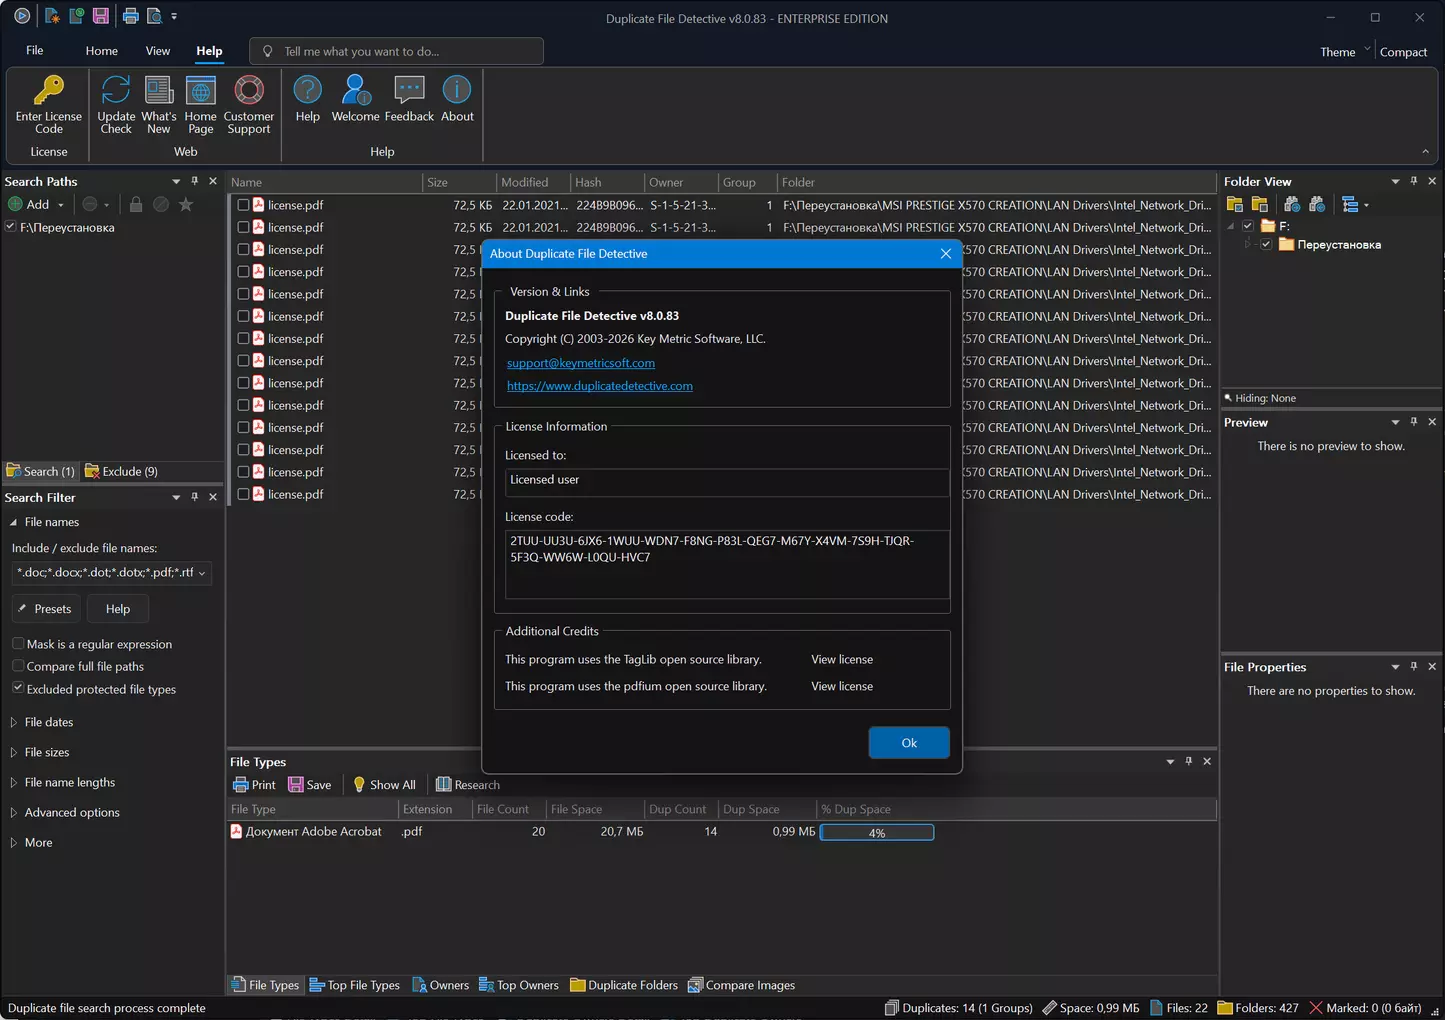This screenshot has width=1445, height=1020.
Task: View license for the pdfium library
Action: pos(842,687)
